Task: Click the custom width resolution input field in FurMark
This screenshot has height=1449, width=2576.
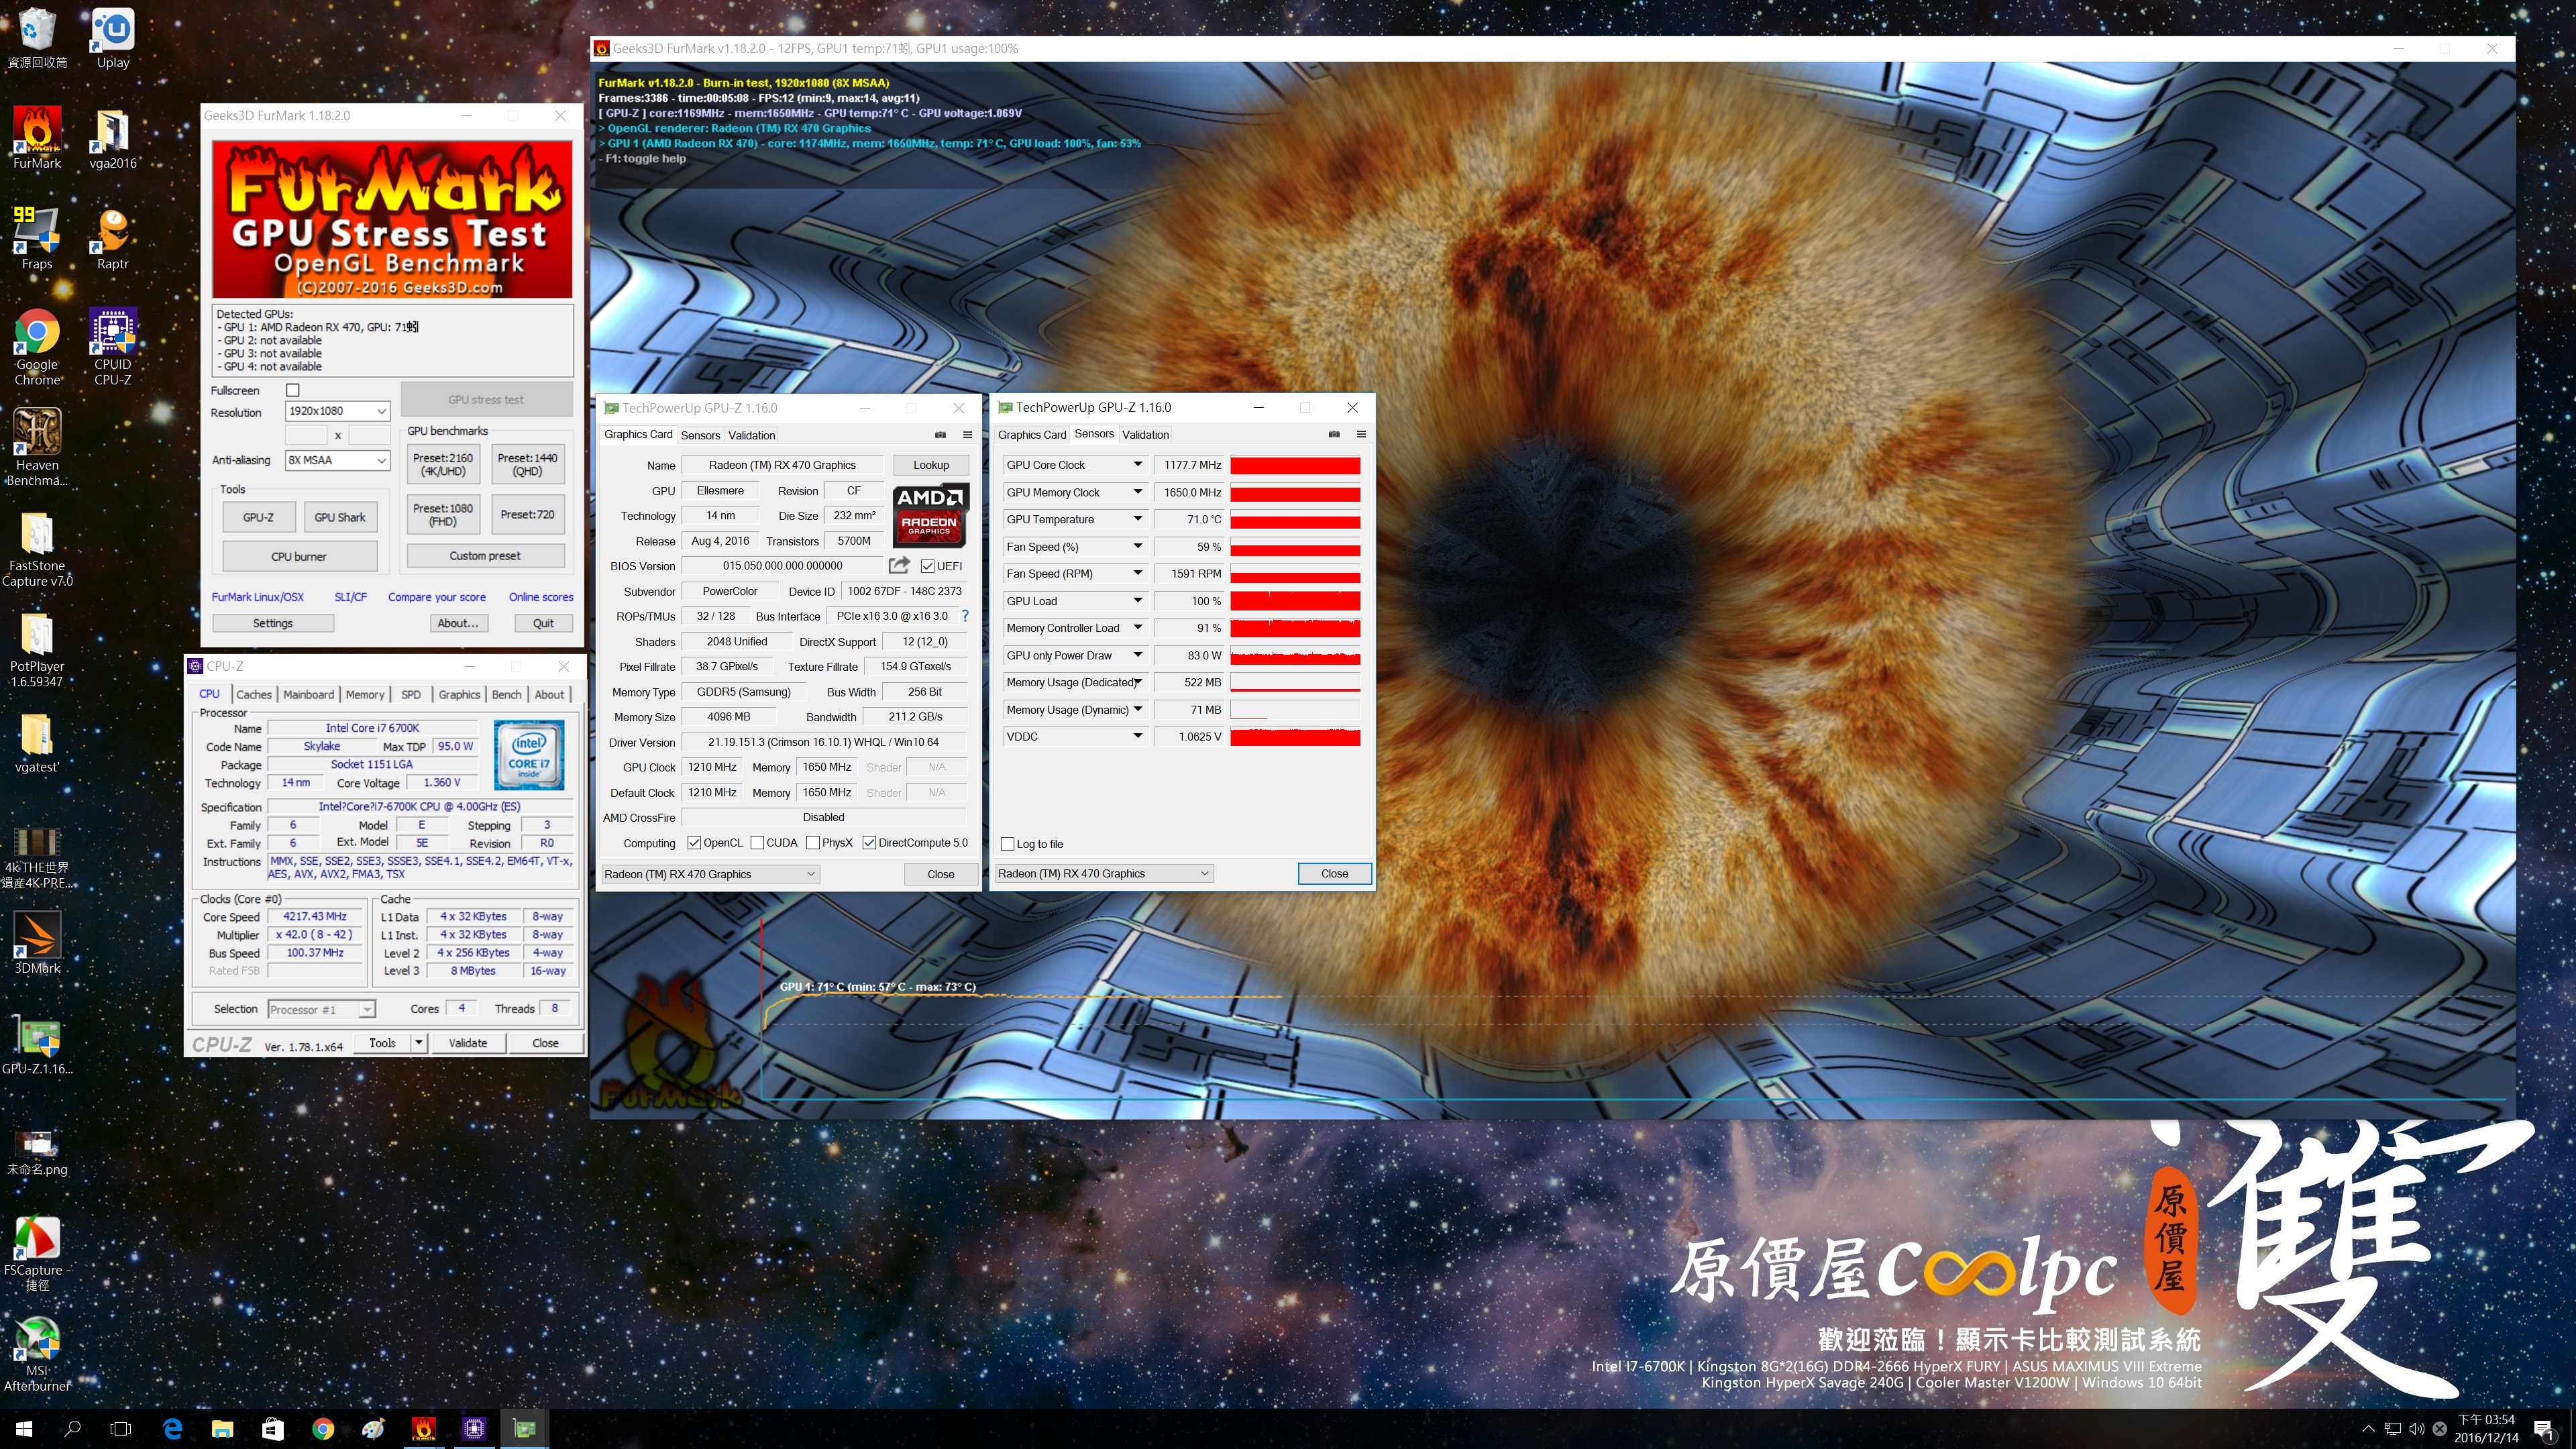Action: [x=306, y=435]
